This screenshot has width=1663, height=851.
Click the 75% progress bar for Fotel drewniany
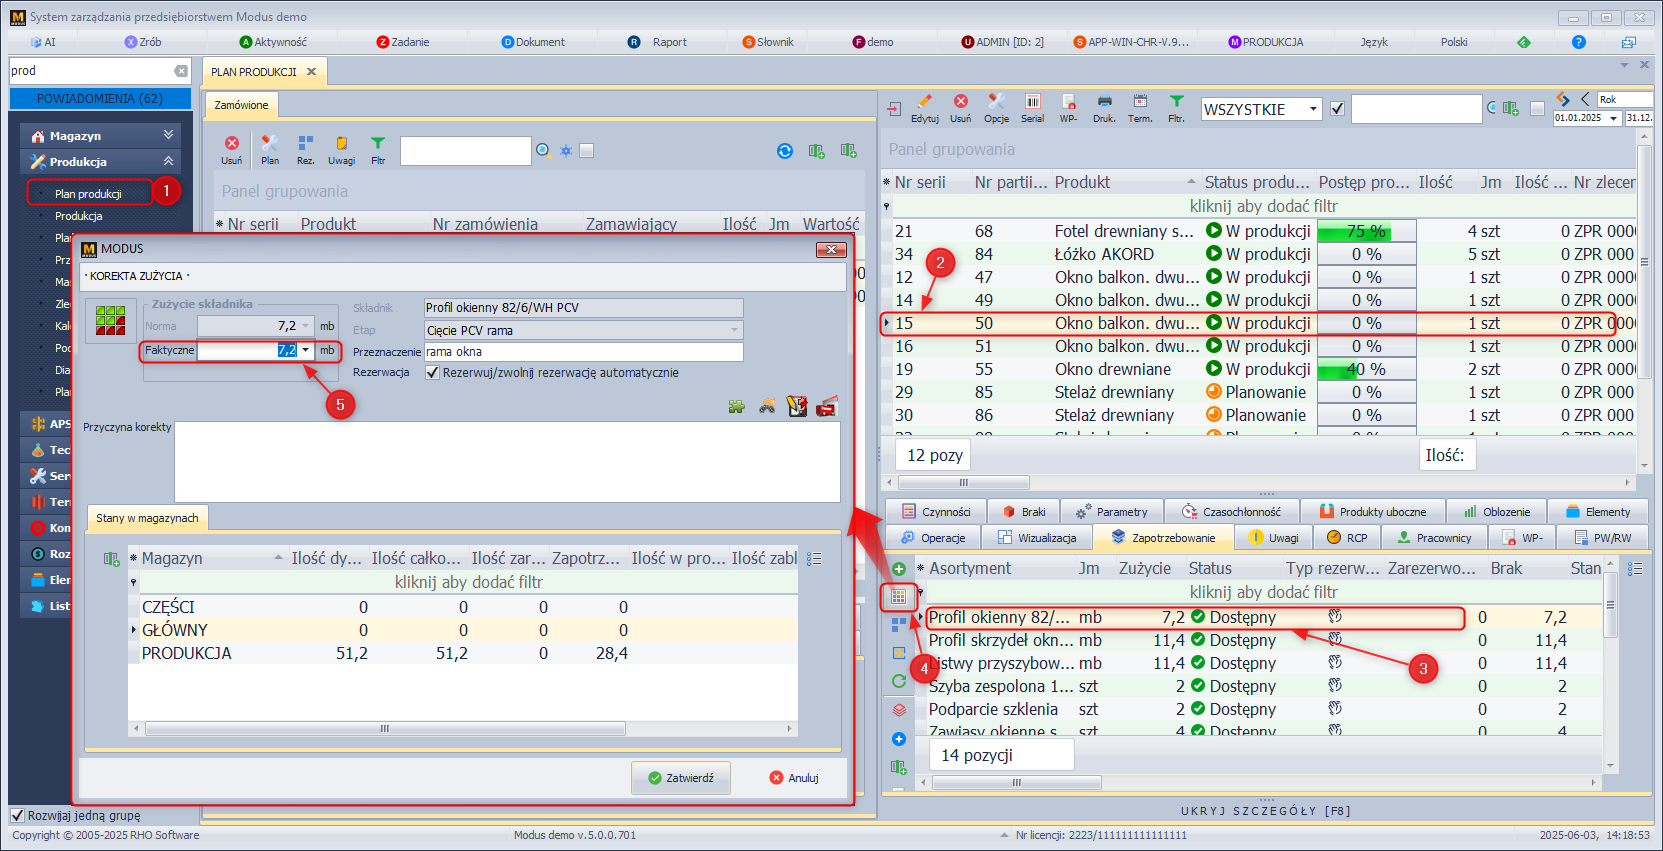point(1366,231)
